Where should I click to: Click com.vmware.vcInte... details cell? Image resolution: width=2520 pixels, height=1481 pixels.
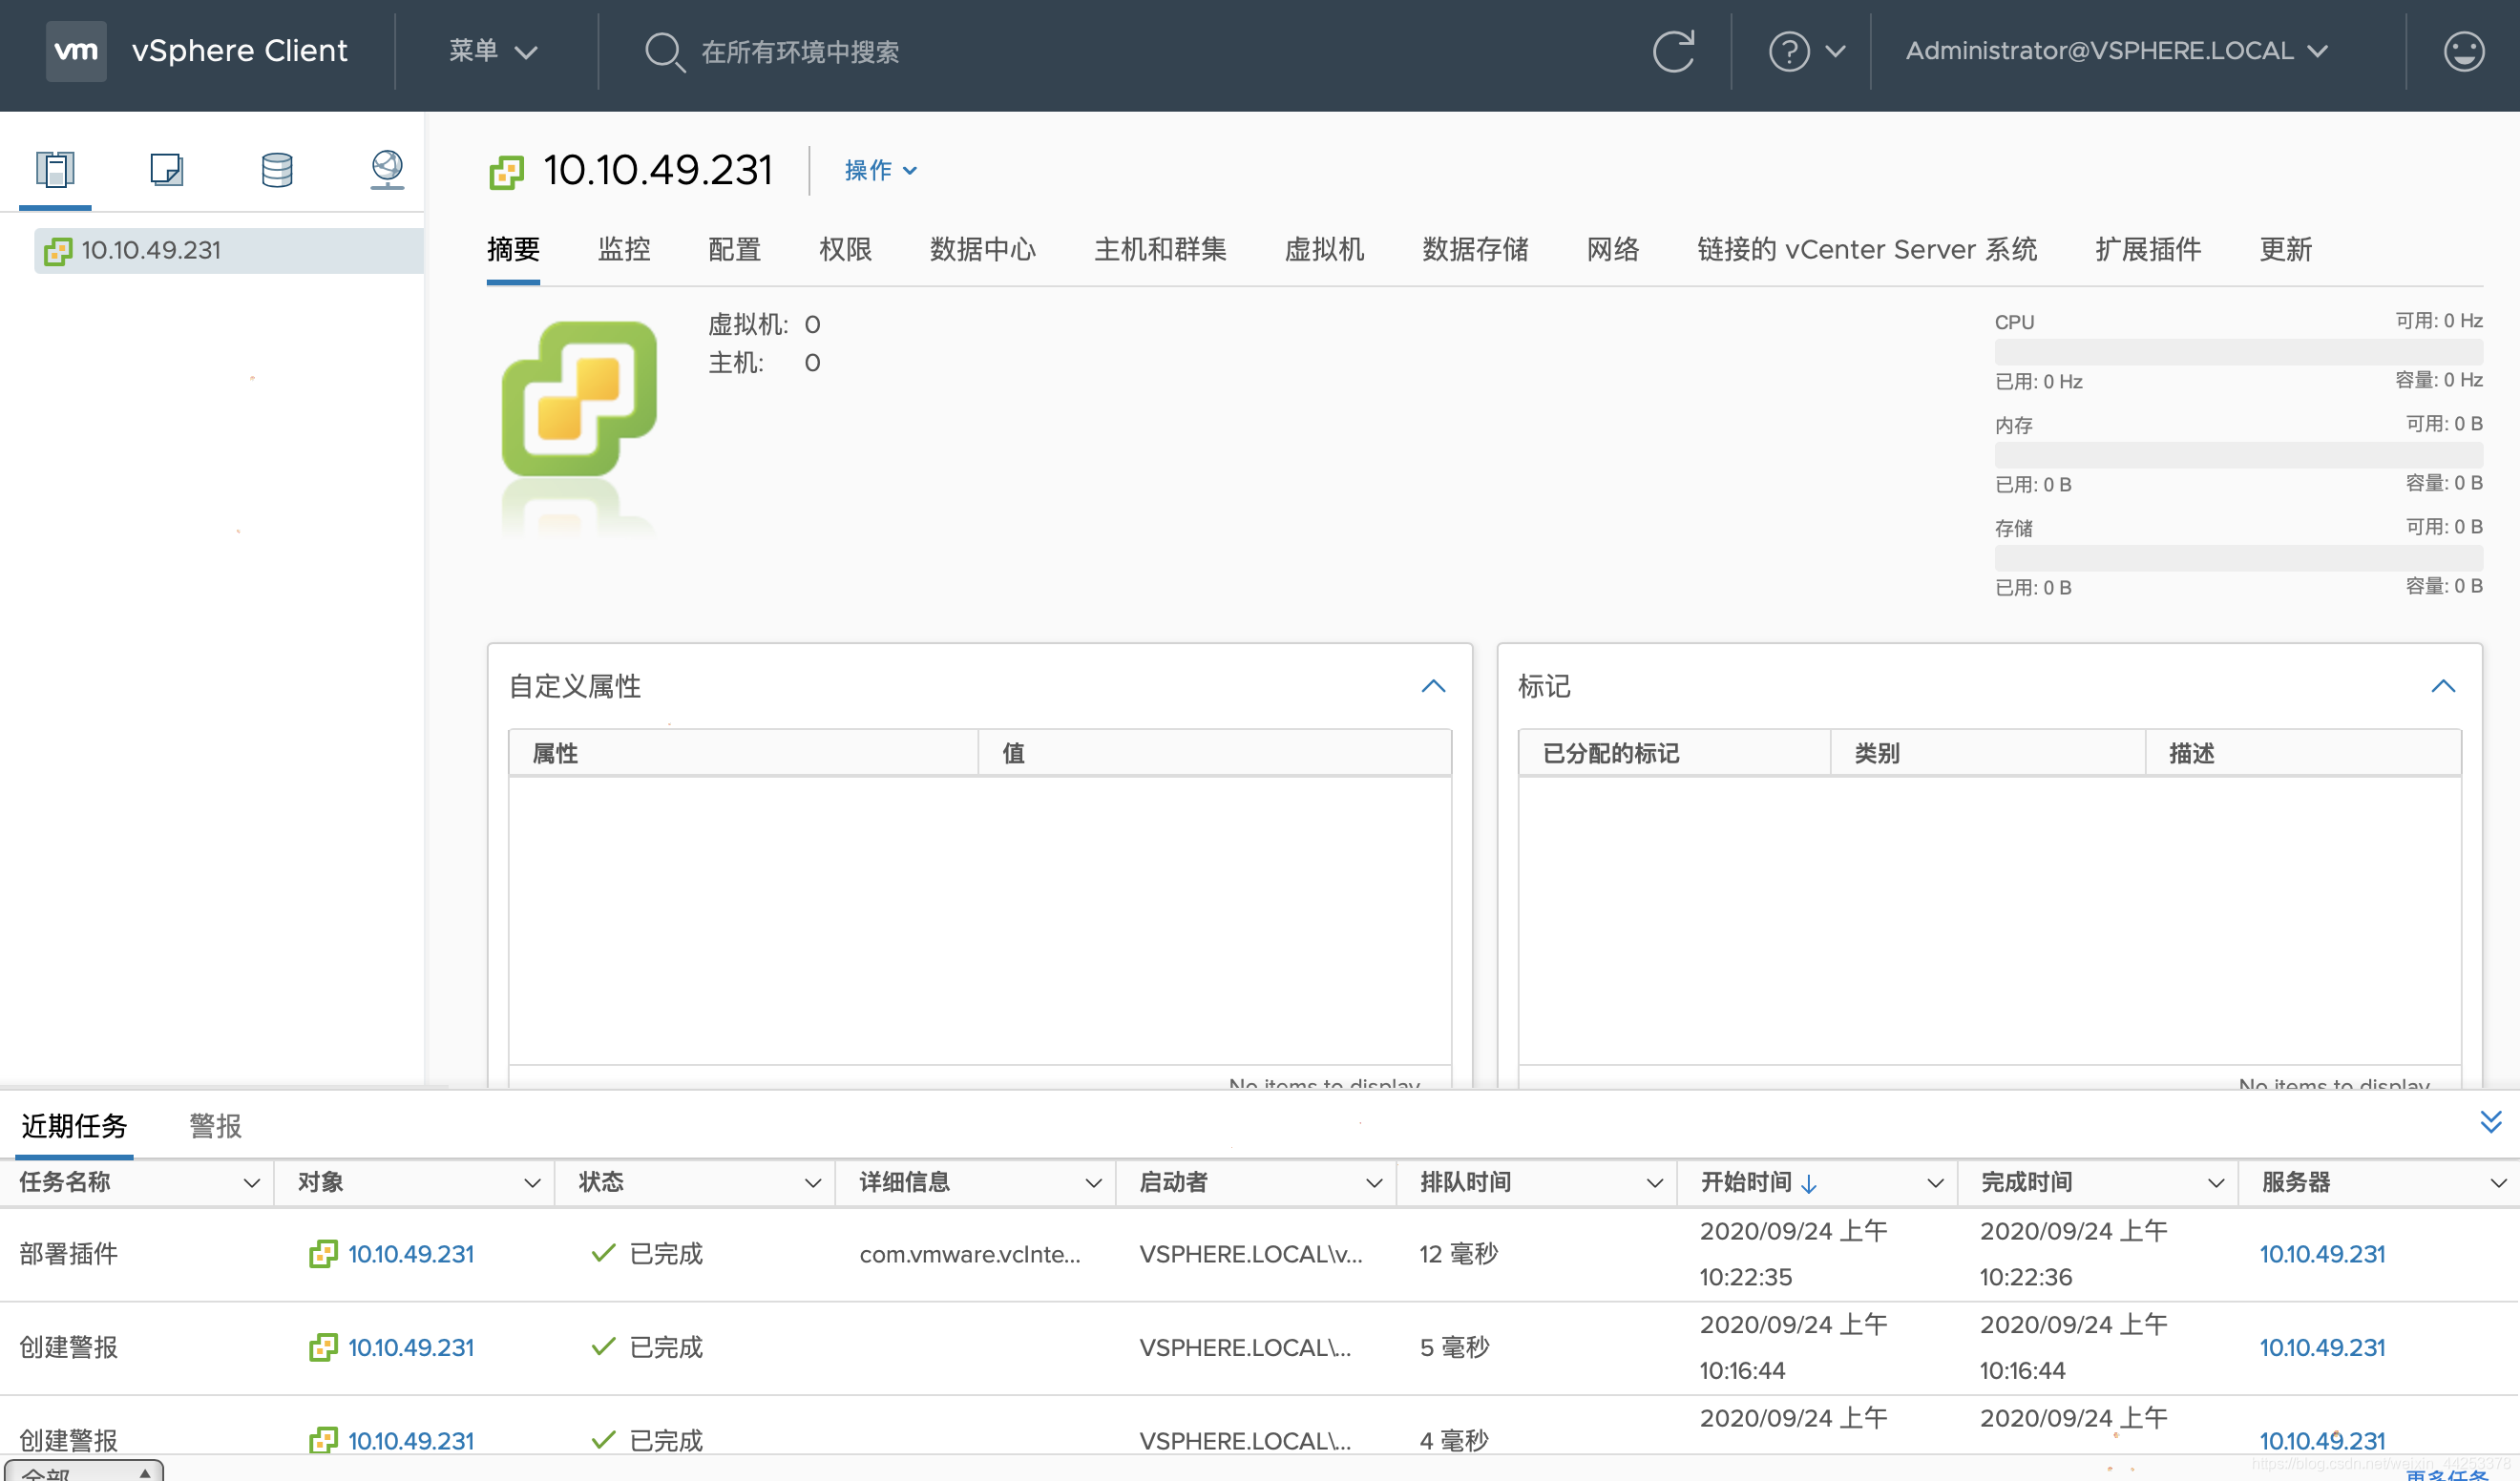(970, 1254)
